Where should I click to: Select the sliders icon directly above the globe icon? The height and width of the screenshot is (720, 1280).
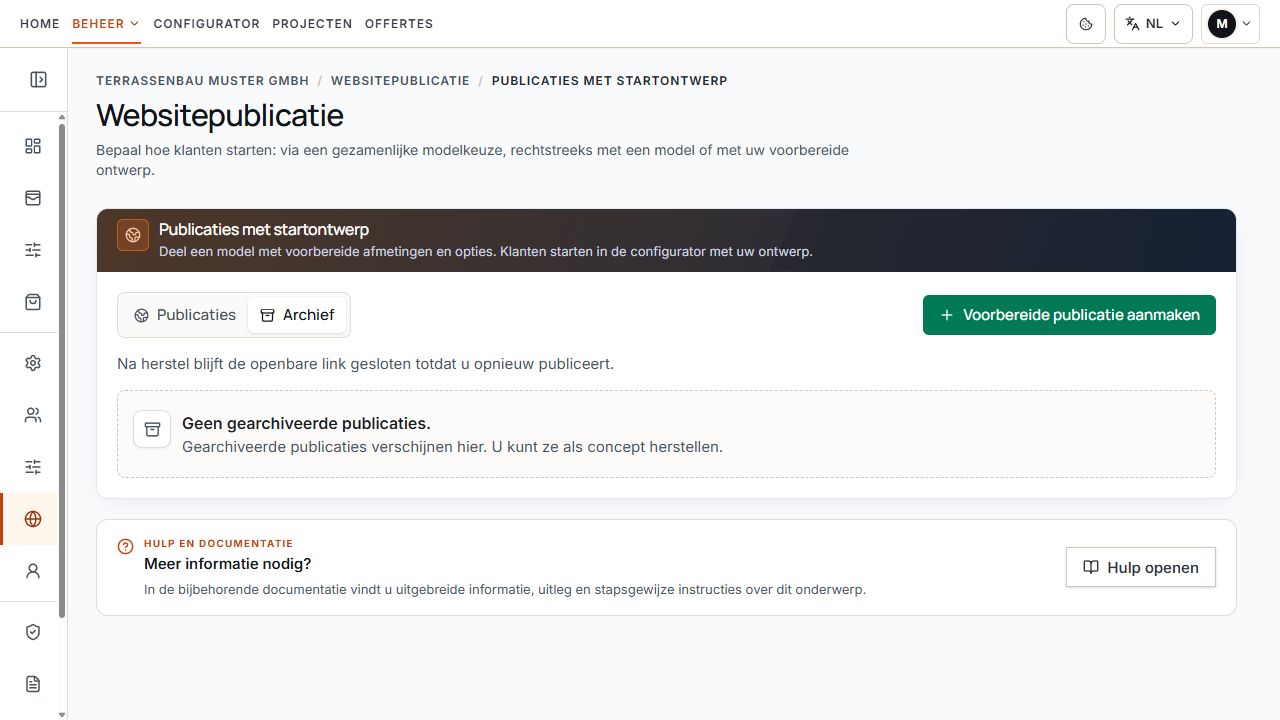(33, 467)
